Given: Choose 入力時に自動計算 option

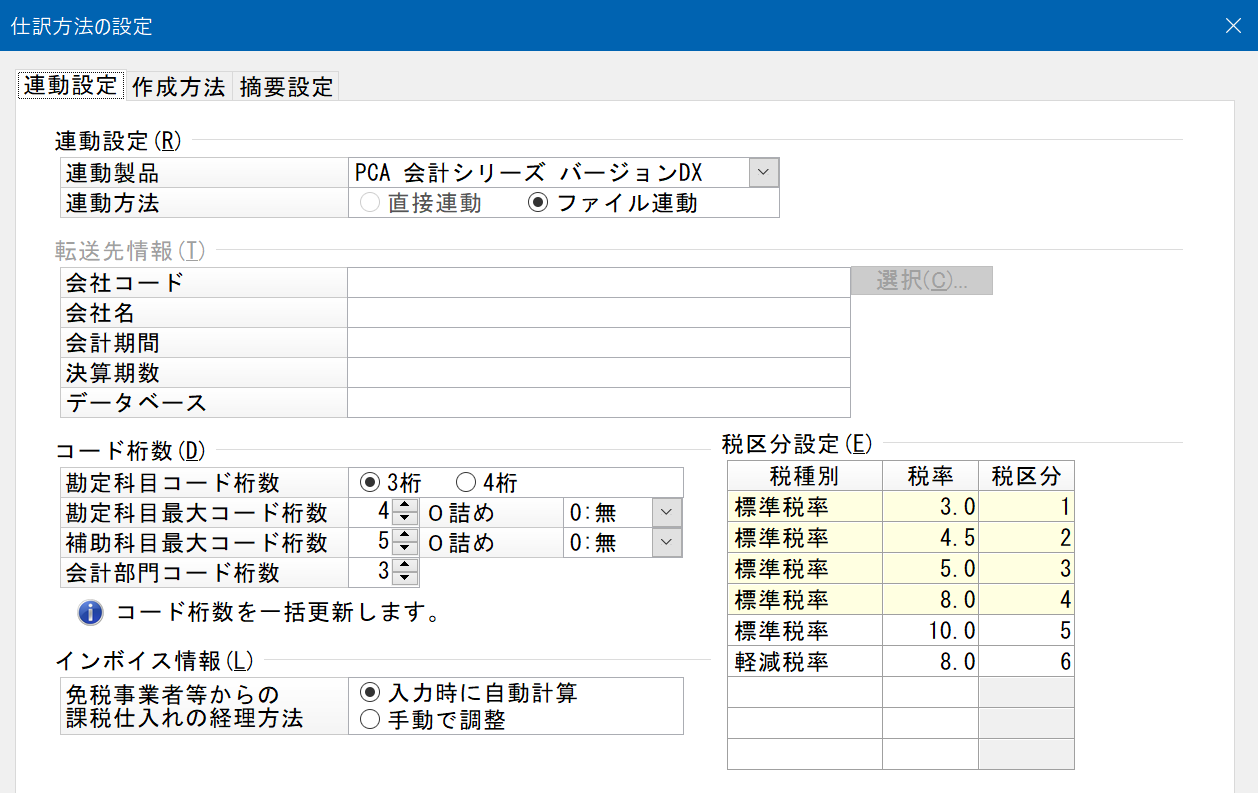Looking at the screenshot, I should (x=370, y=693).
